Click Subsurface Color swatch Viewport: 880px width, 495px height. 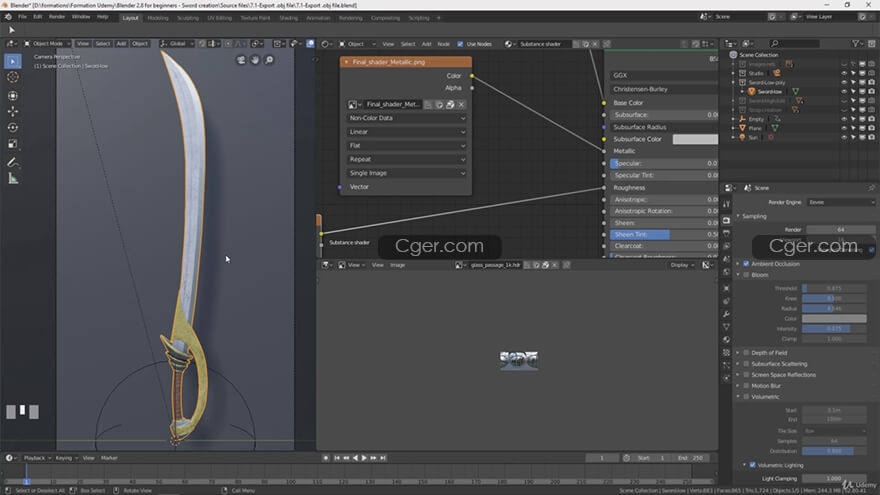695,139
